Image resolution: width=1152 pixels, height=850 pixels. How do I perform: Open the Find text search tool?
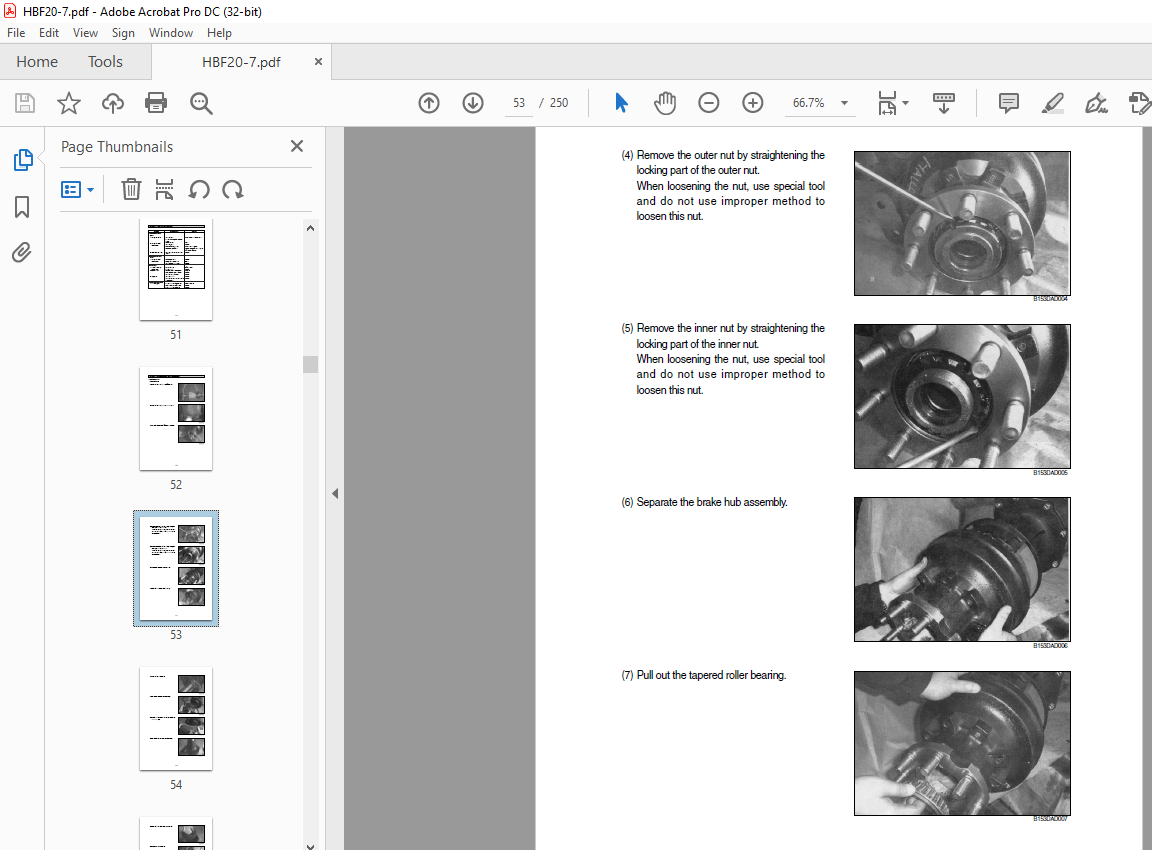[x=201, y=103]
